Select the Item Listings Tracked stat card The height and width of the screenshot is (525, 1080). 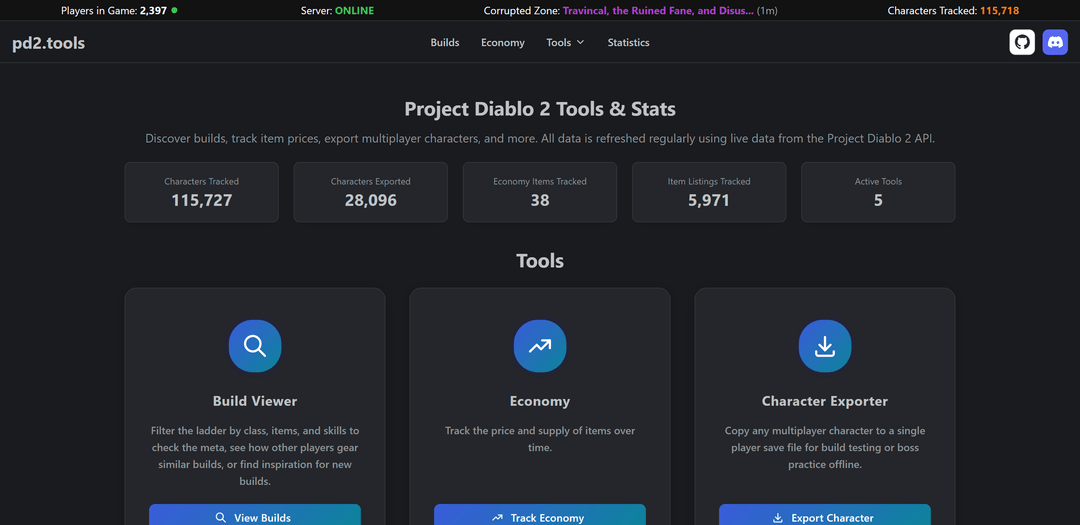709,192
